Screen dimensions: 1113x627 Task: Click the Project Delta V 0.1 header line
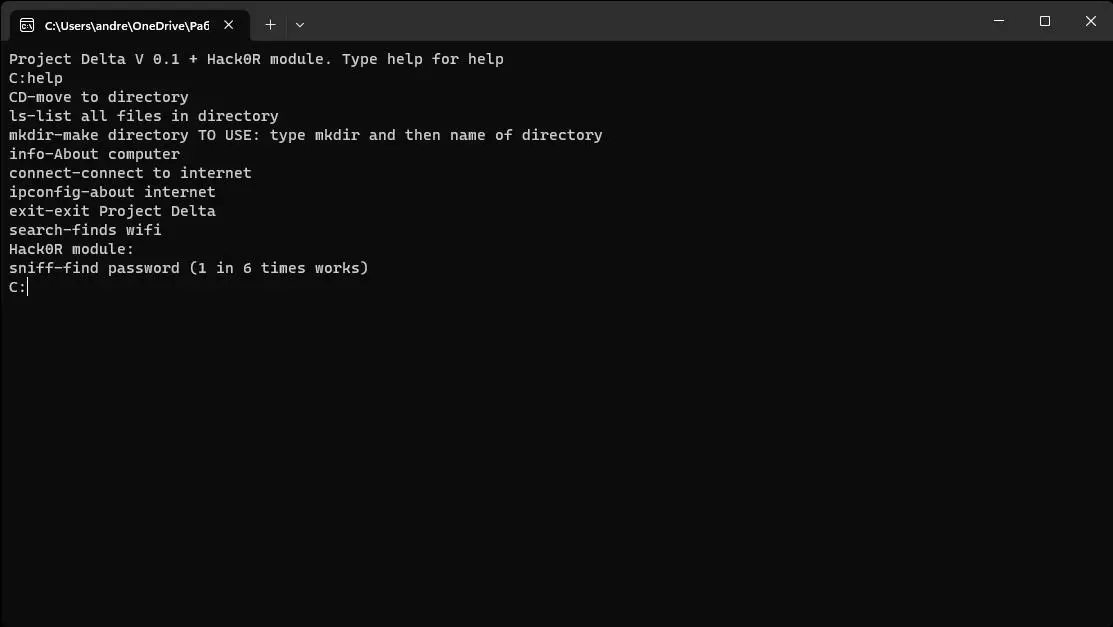click(256, 59)
